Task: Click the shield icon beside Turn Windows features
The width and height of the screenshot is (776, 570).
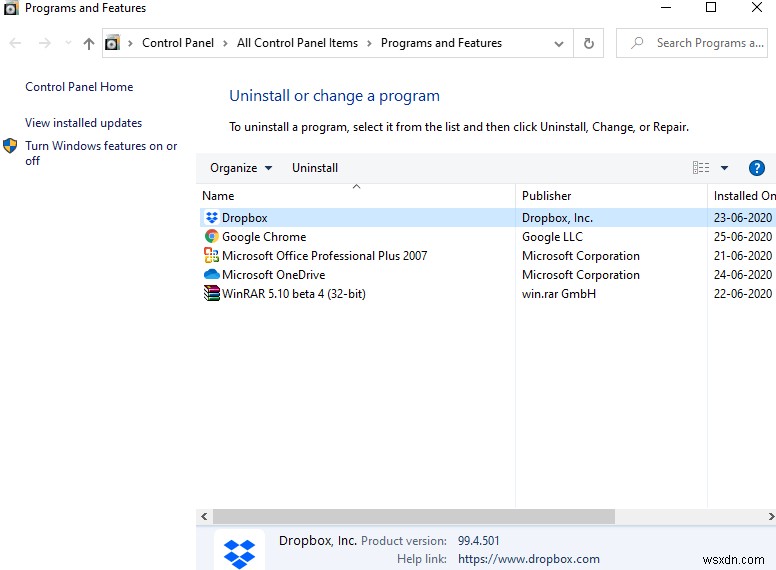Action: [10, 146]
